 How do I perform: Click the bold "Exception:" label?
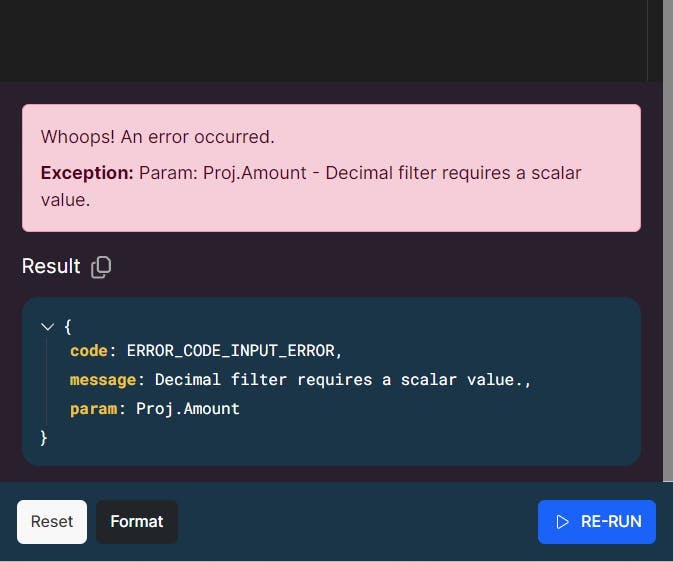click(87, 173)
